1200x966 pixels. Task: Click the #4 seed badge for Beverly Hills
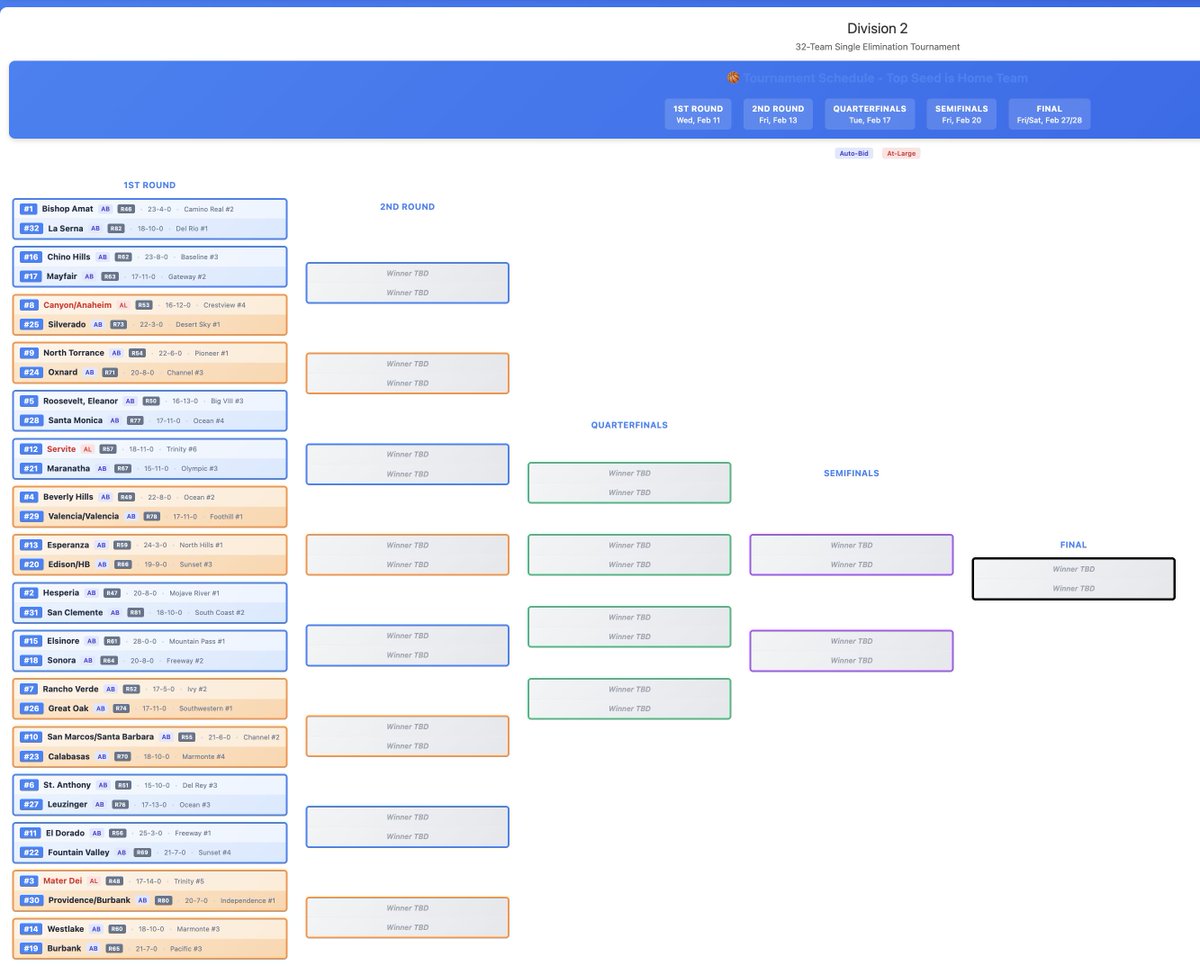pos(28,497)
